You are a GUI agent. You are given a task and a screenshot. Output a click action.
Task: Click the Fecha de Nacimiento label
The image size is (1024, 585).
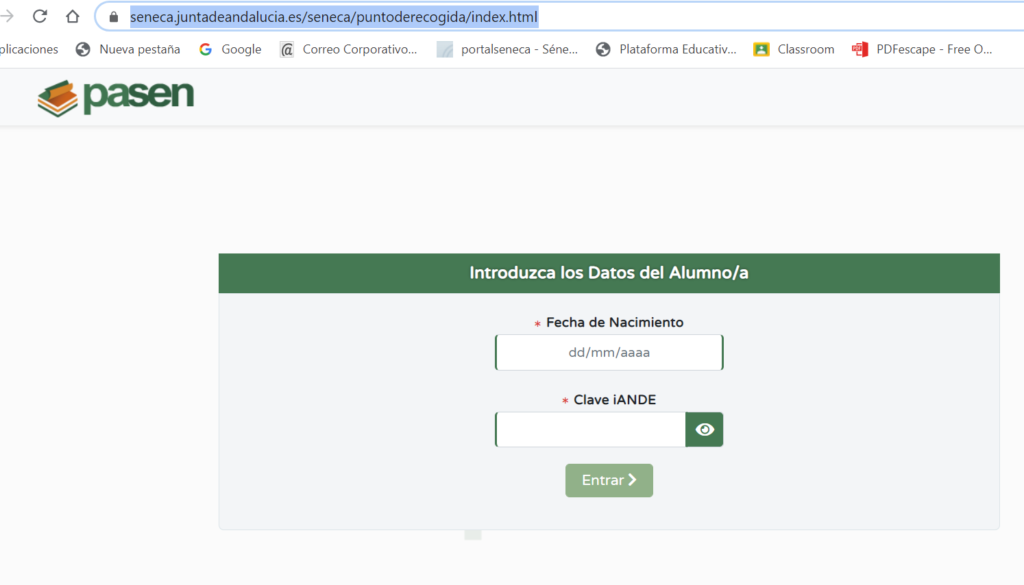click(615, 323)
